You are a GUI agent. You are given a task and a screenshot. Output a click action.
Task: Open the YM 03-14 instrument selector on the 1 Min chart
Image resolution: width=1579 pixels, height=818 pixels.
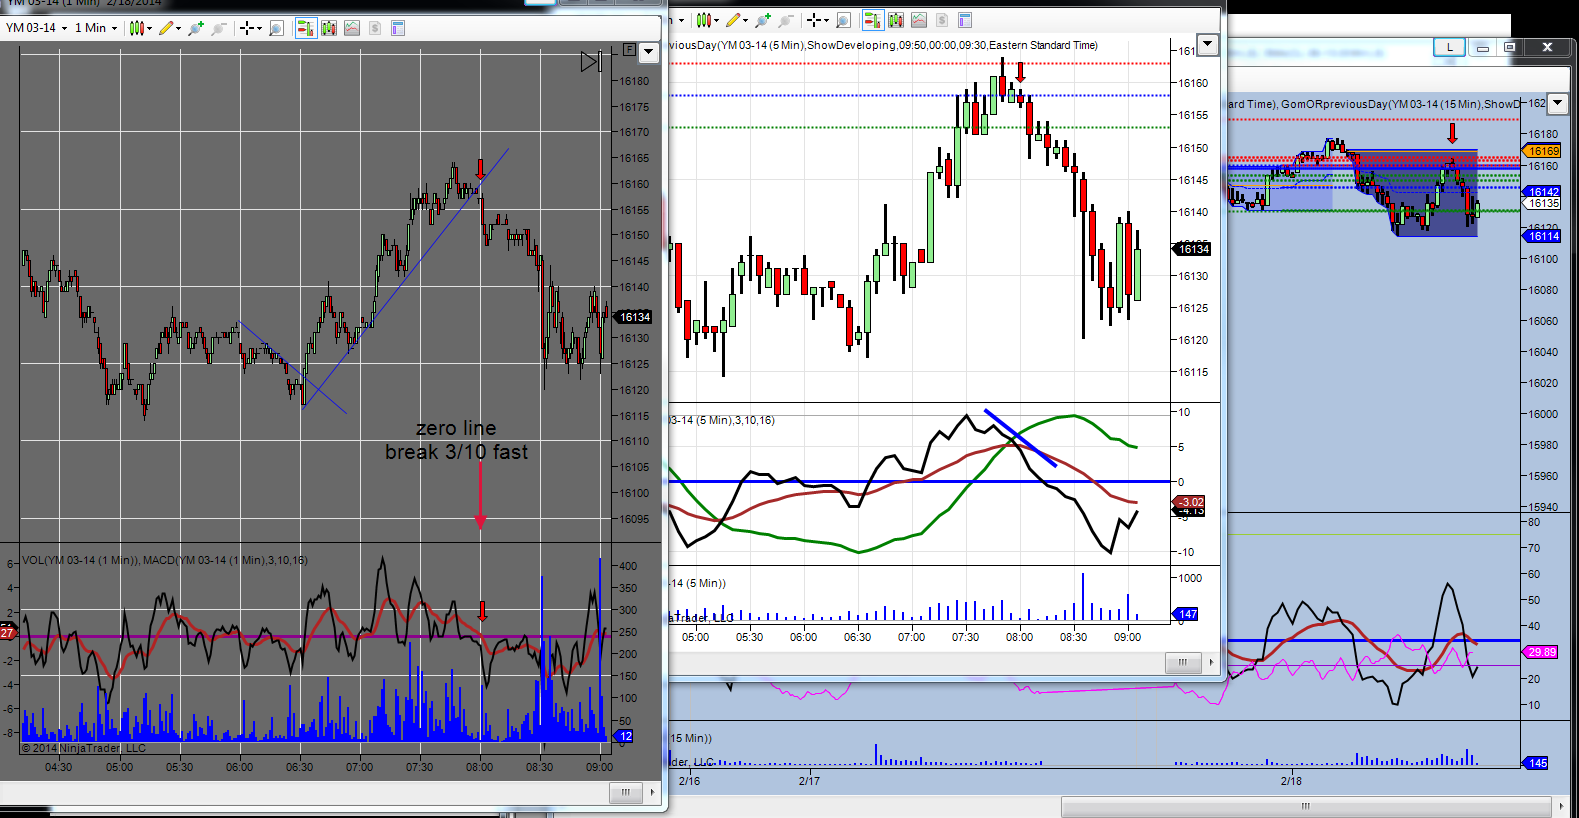pos(36,28)
